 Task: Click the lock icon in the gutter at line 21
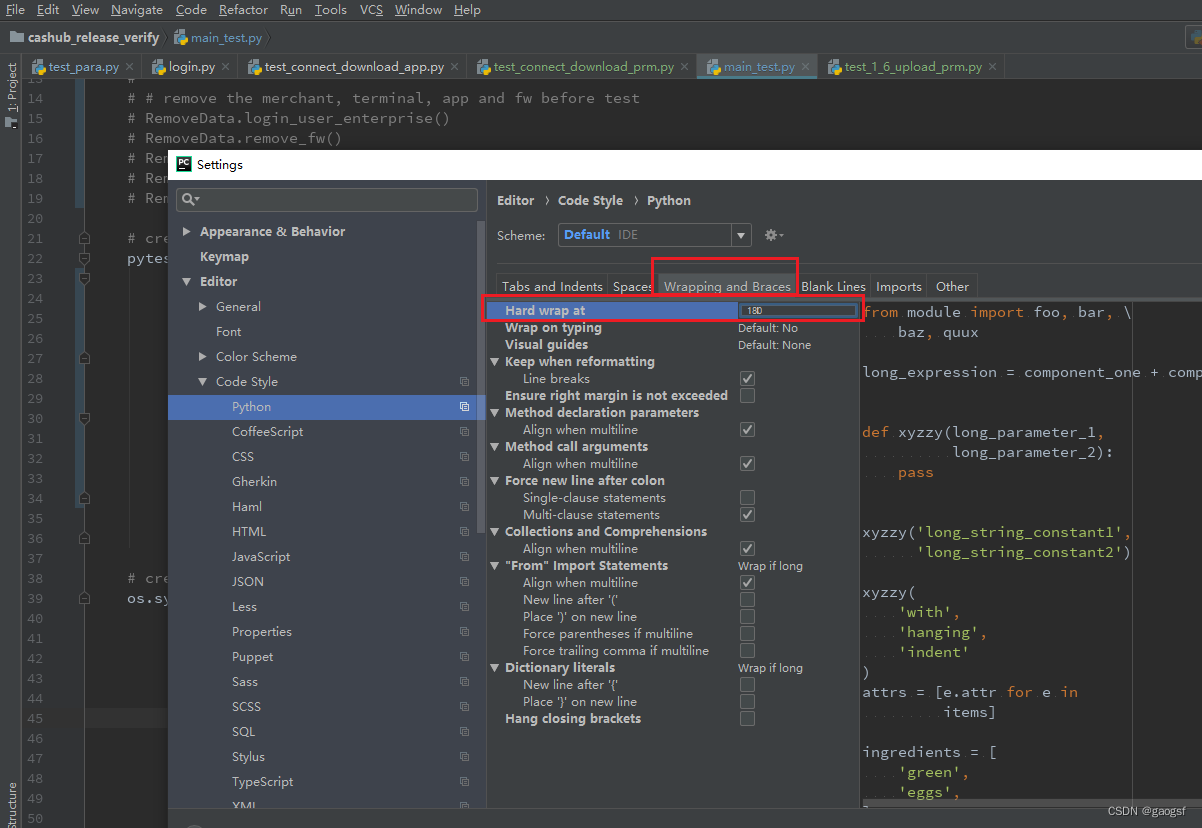click(84, 237)
